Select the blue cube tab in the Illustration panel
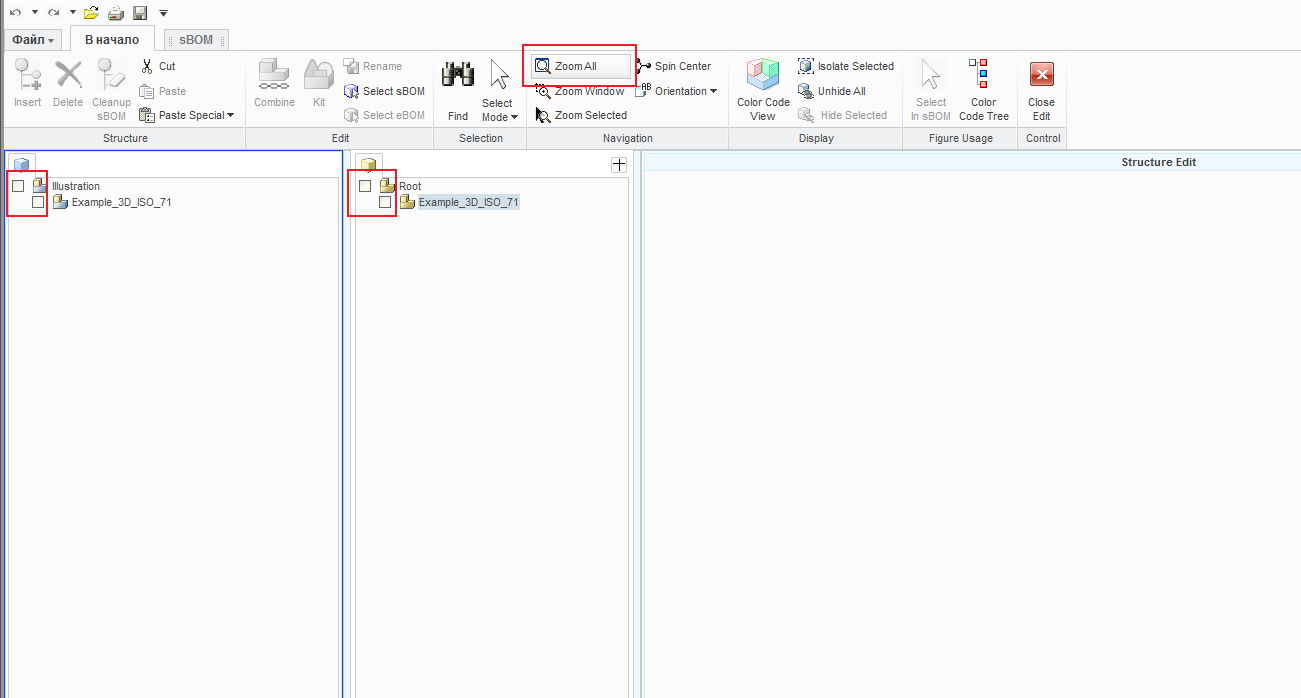This screenshot has width=1301, height=698. [22, 164]
